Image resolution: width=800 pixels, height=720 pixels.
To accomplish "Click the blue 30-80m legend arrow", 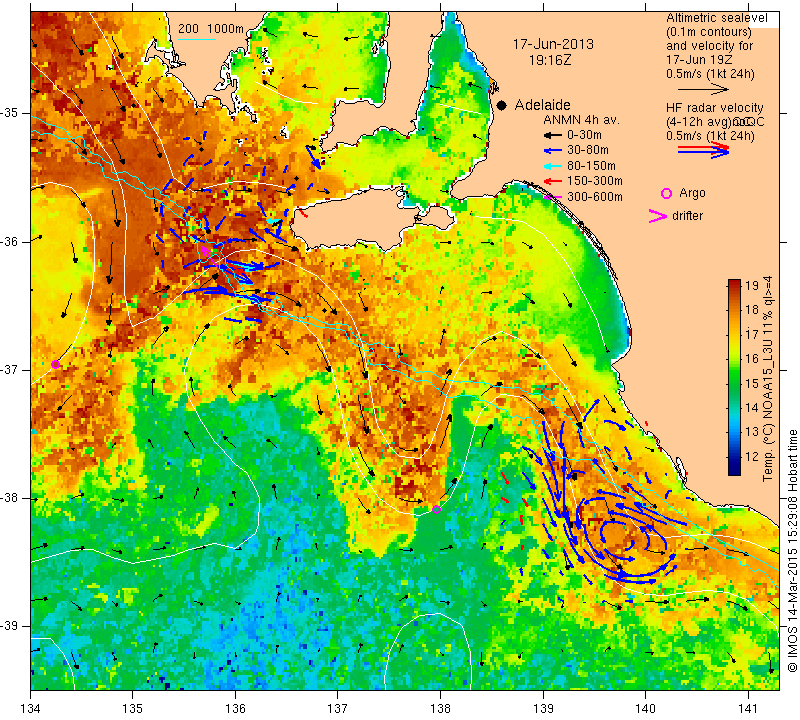I will coord(552,151).
